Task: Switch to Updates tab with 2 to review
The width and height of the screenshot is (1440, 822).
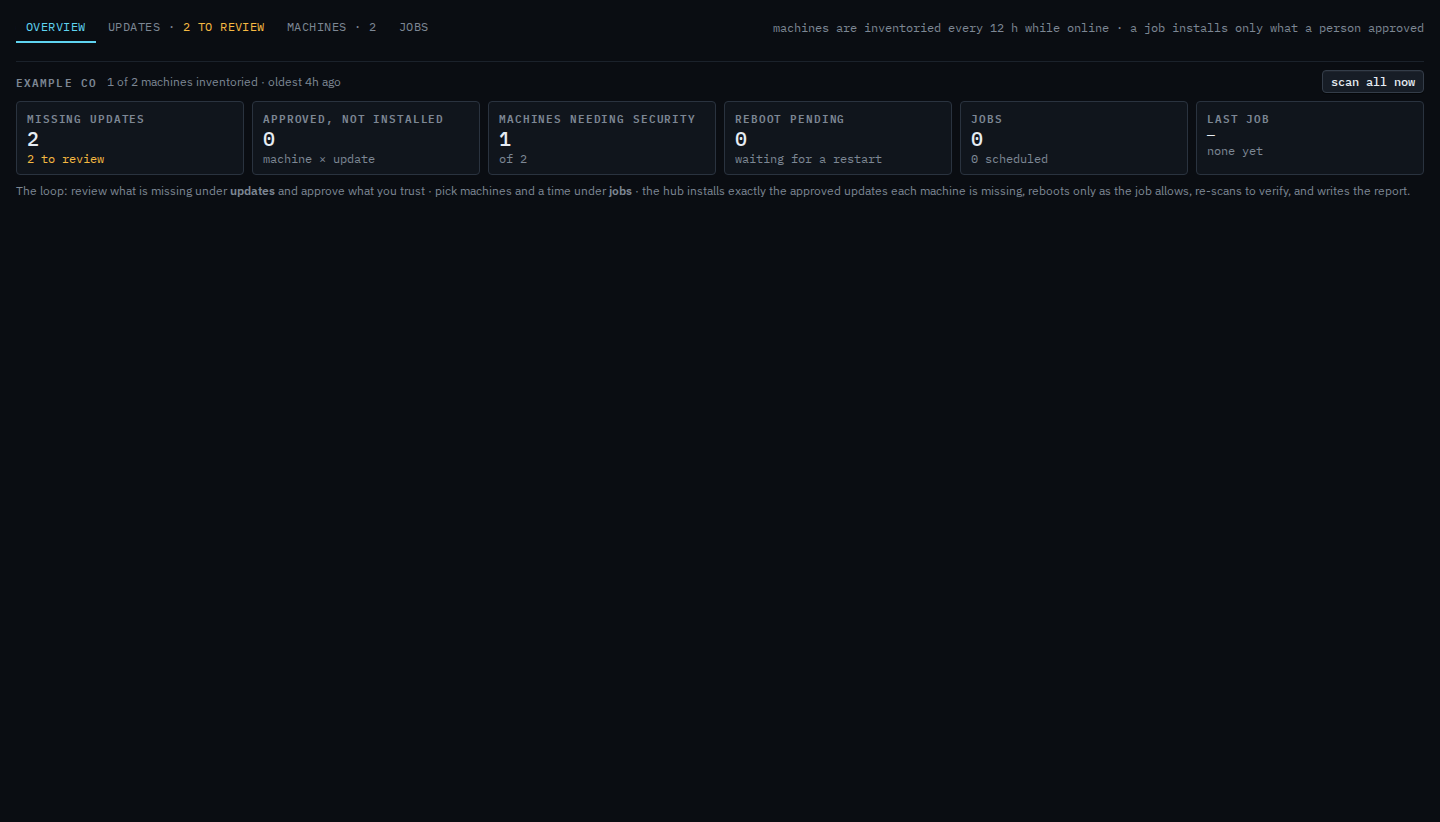Action: (186, 27)
